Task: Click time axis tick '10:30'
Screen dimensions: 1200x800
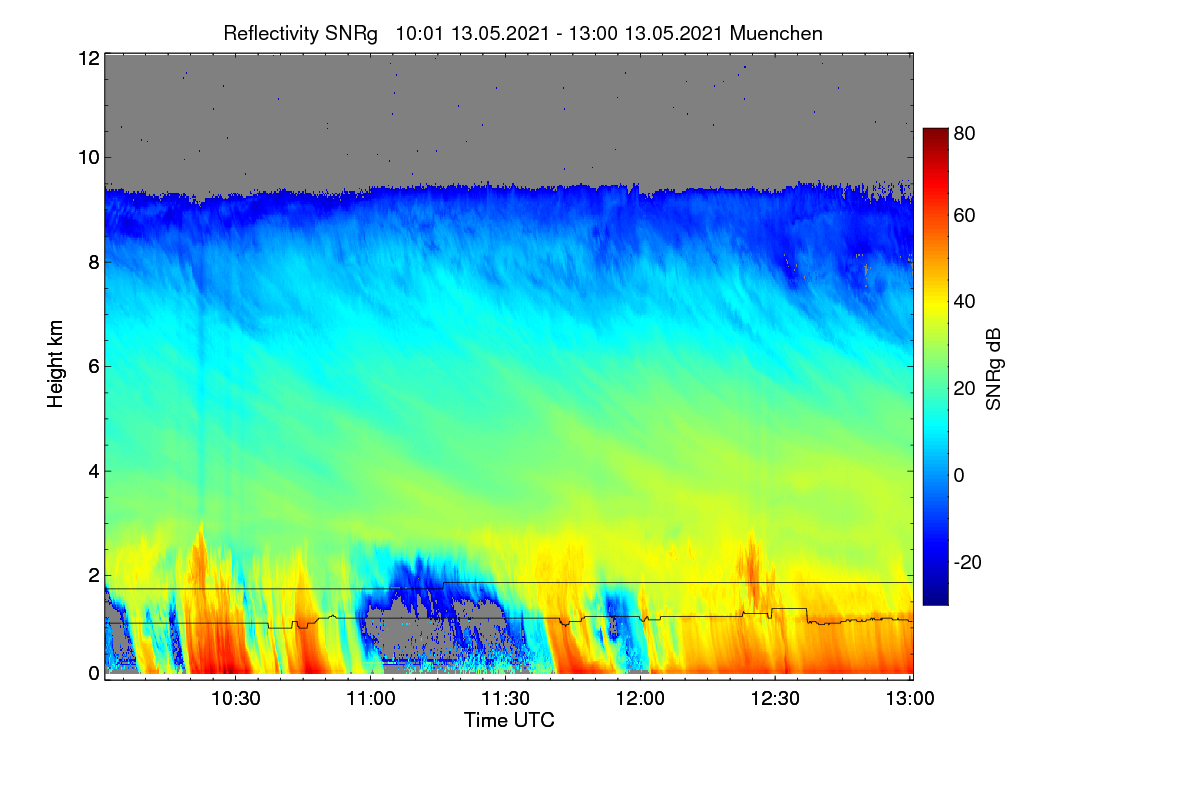Action: point(235,700)
